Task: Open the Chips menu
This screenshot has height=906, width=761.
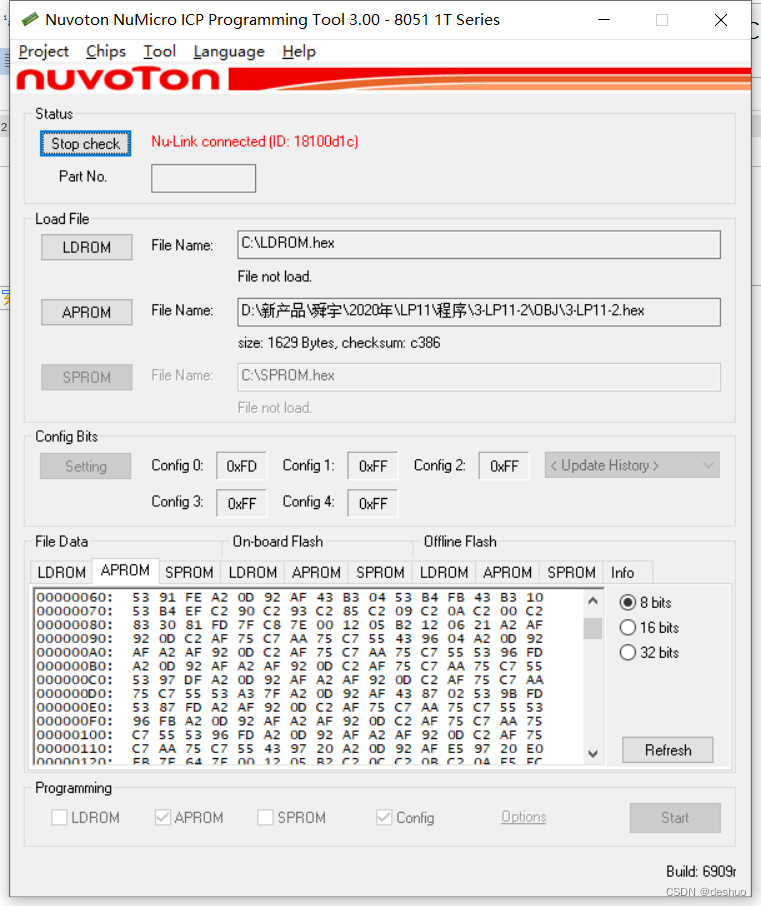Action: 106,51
